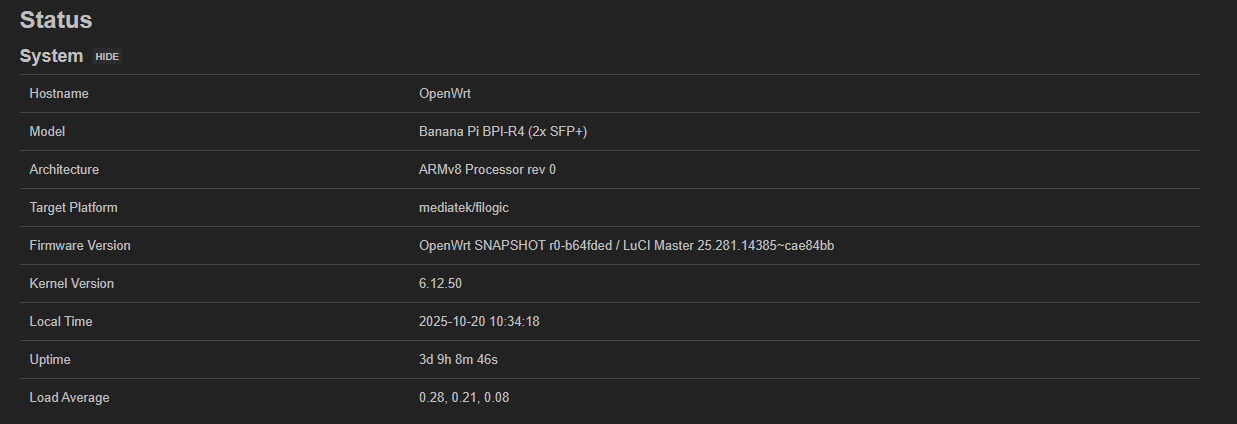Viewport: 1237px width, 424px height.
Task: Click the Status page heading
Action: click(56, 20)
